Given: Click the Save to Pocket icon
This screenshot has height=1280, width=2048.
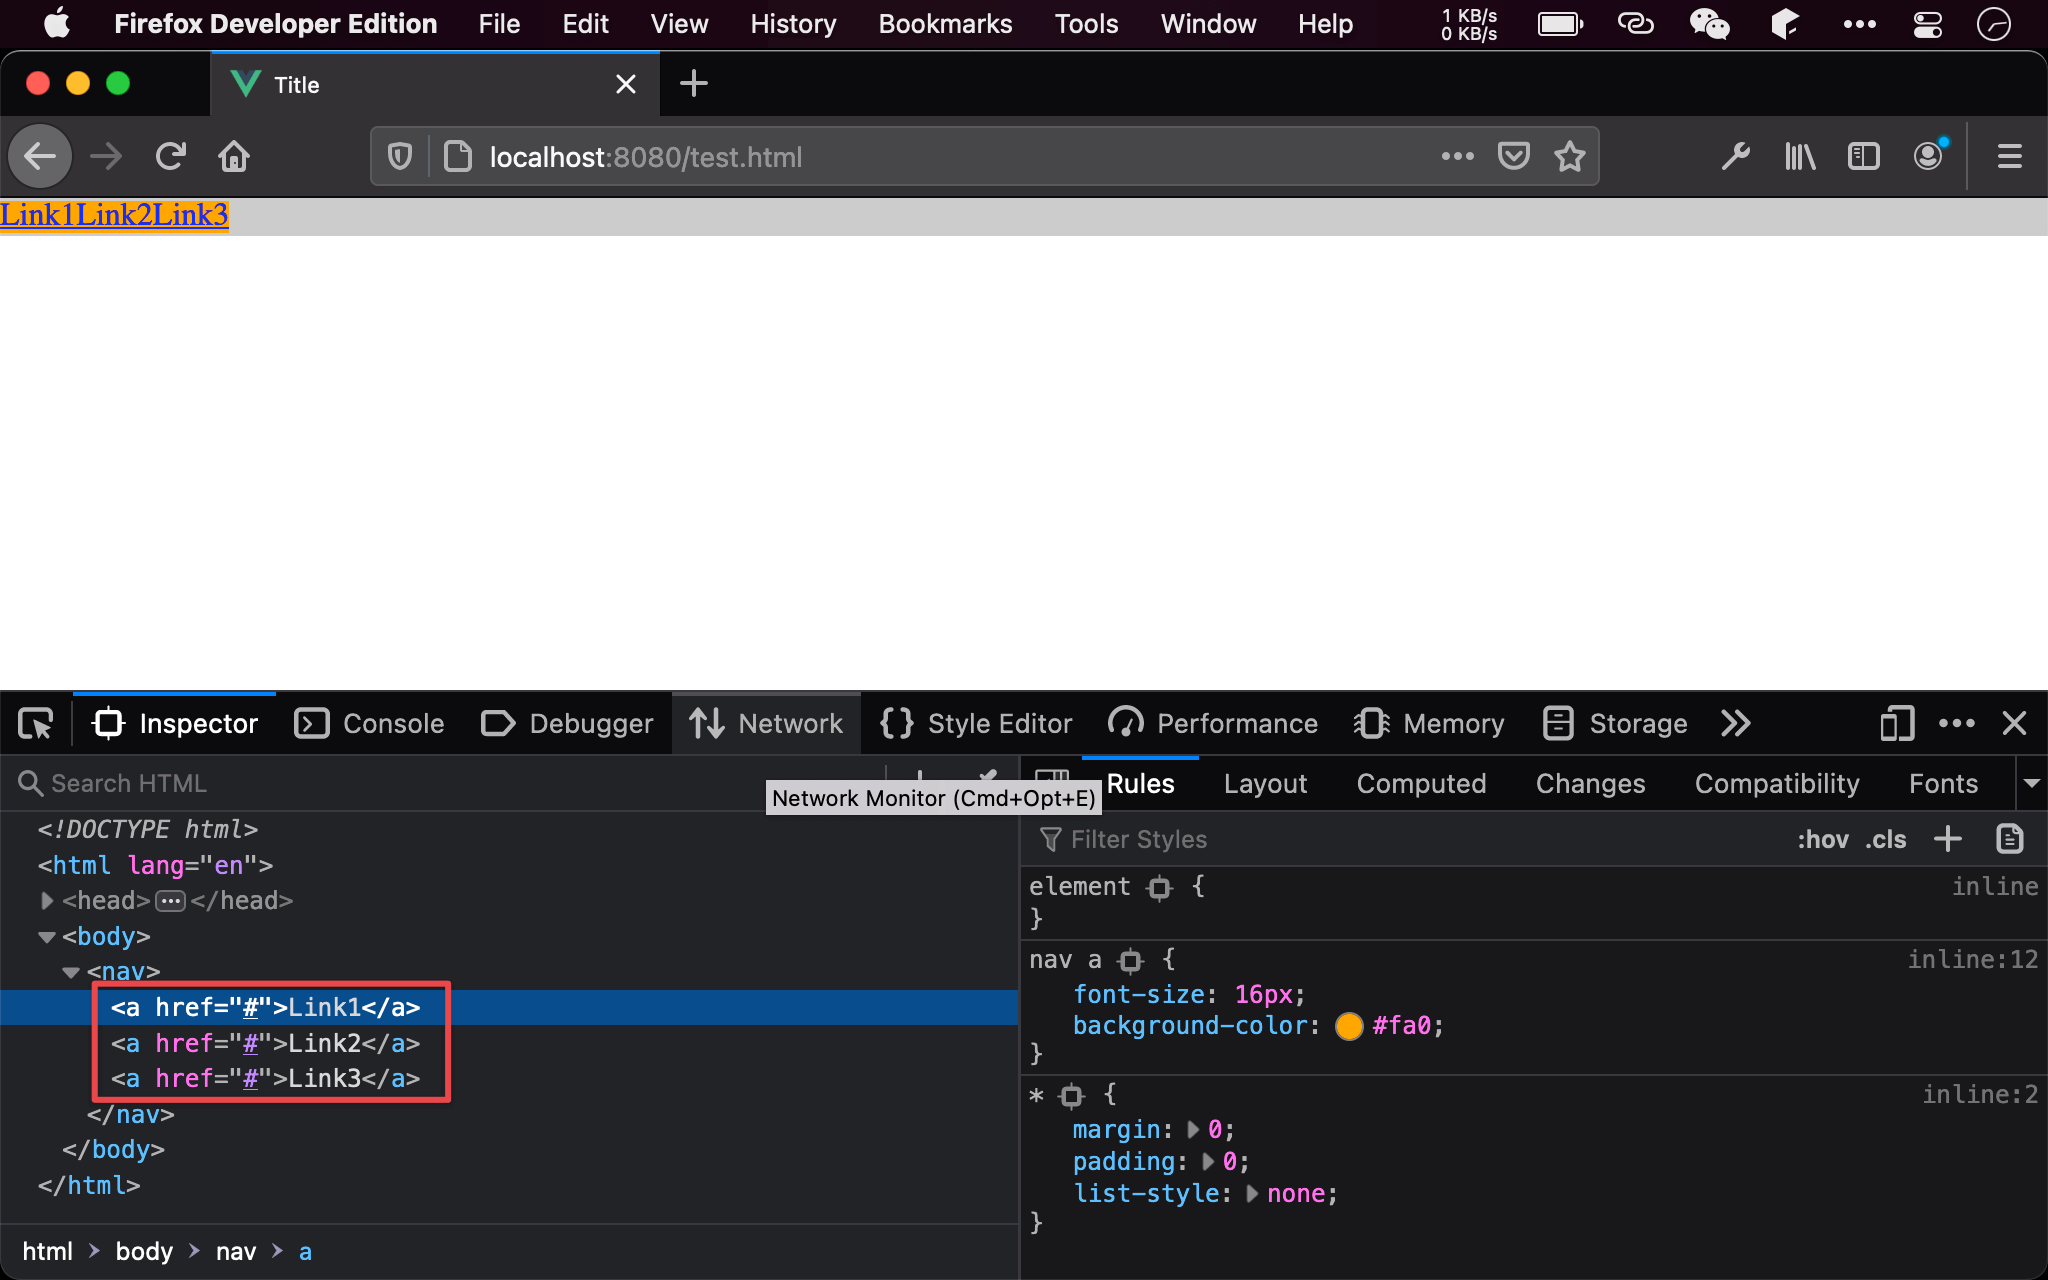Looking at the screenshot, I should point(1513,157).
